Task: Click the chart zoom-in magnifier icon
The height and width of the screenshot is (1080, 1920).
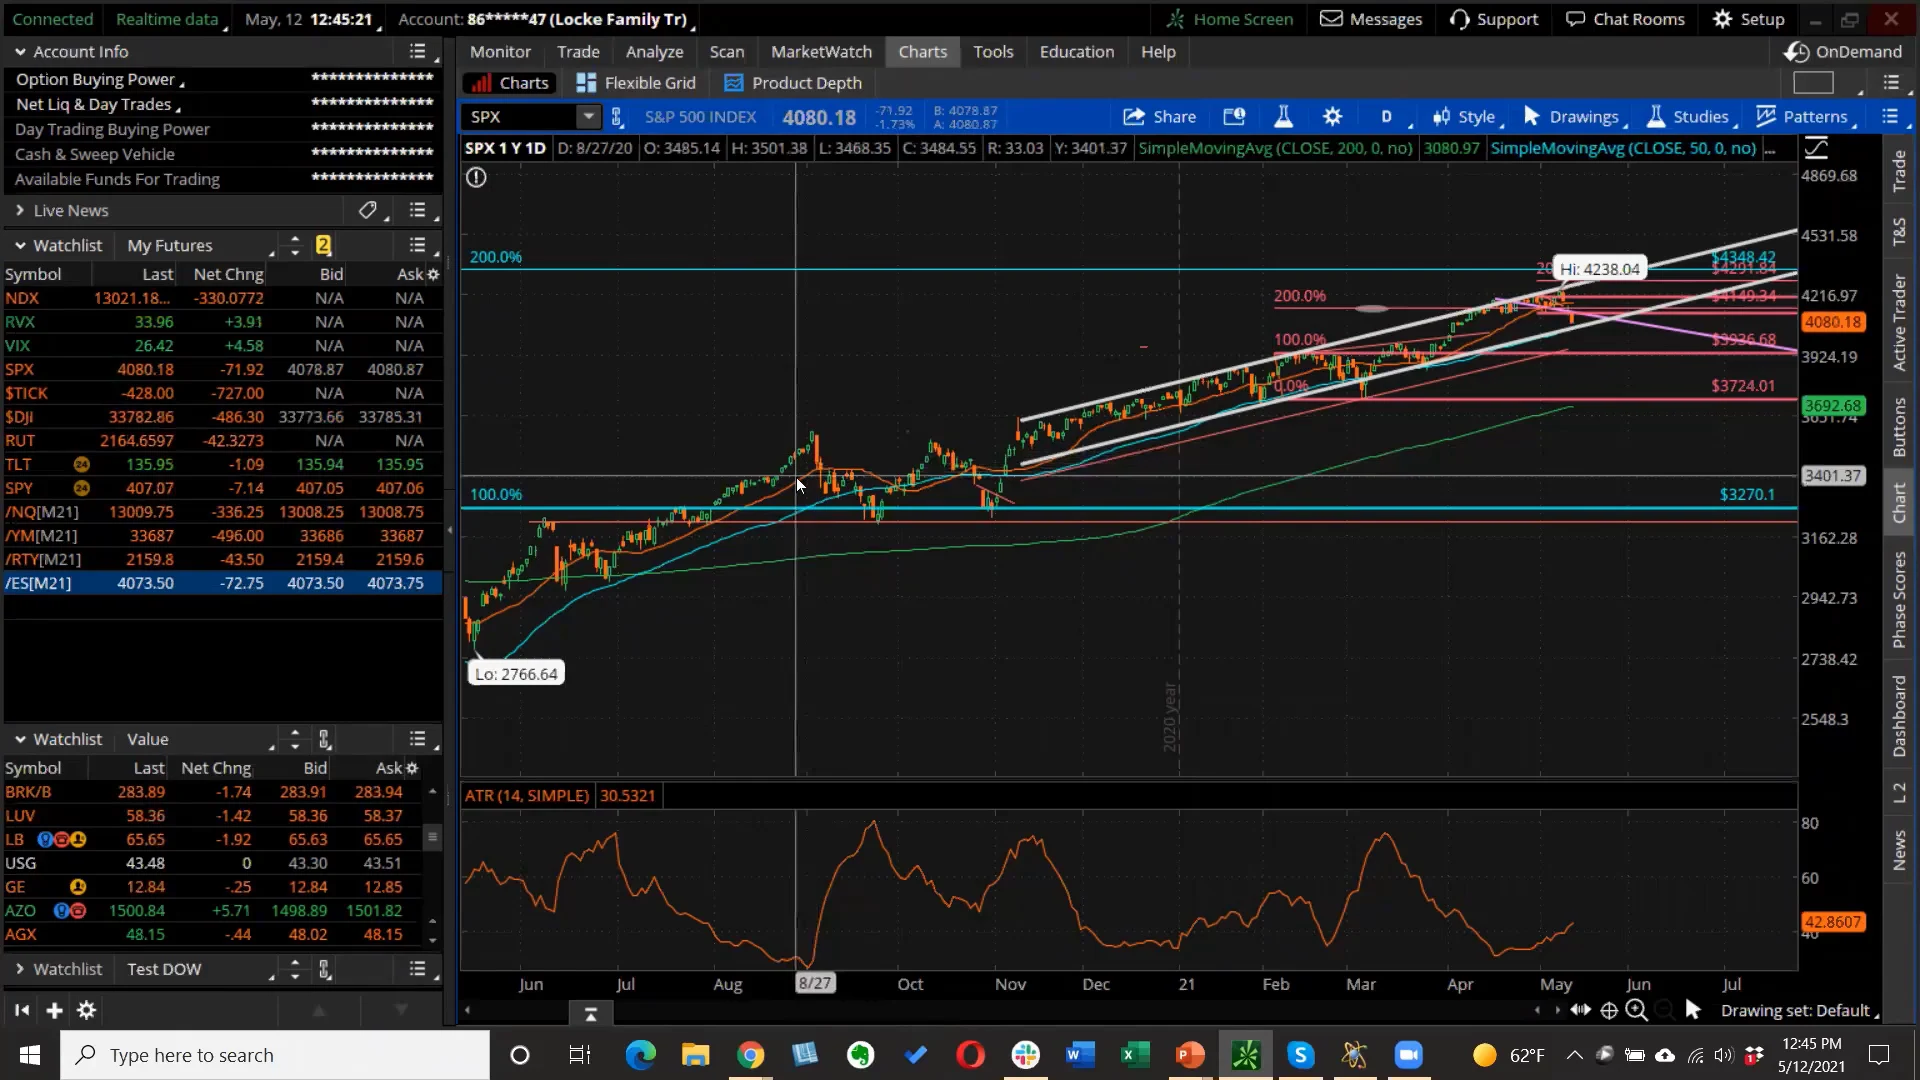Action: 1636,1011
